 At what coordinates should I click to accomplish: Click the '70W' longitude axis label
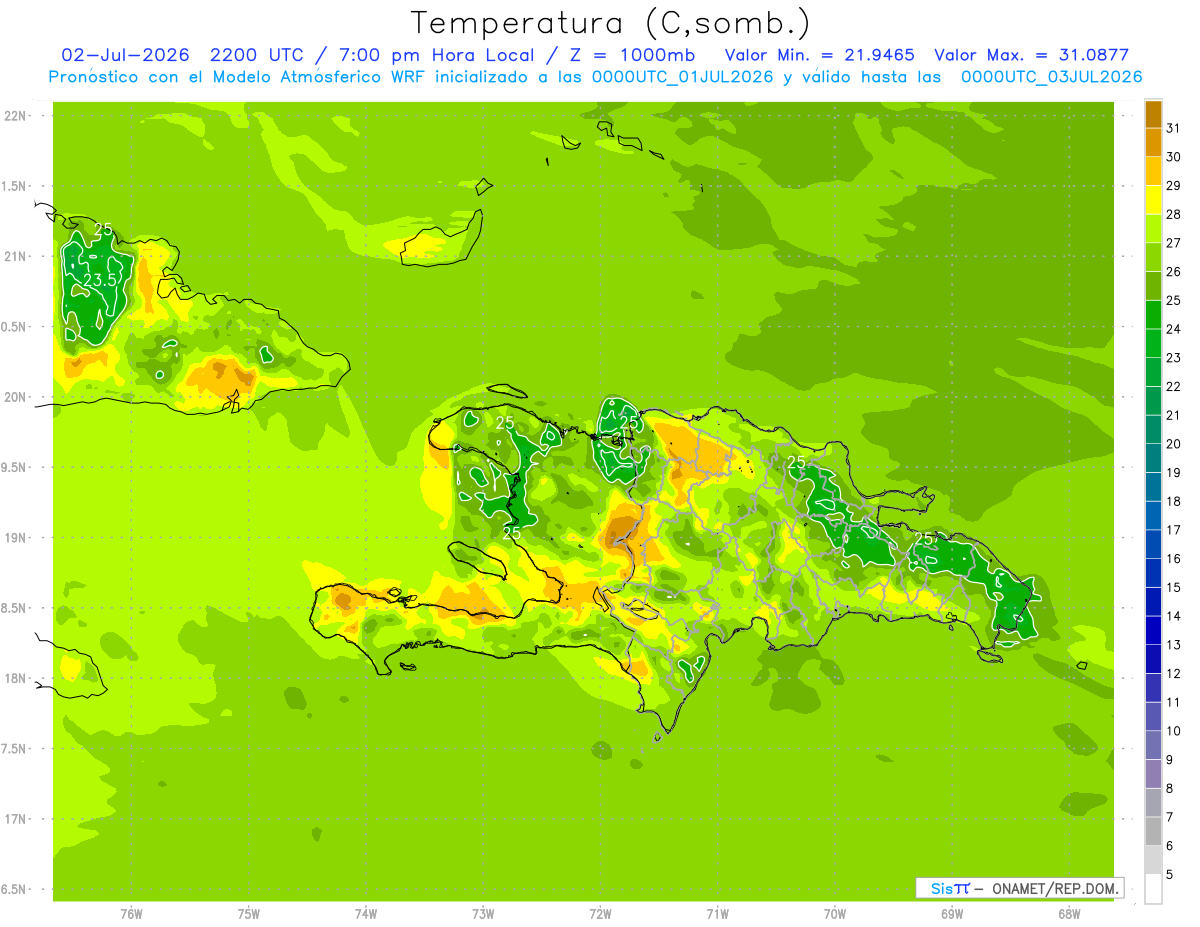pos(835,914)
